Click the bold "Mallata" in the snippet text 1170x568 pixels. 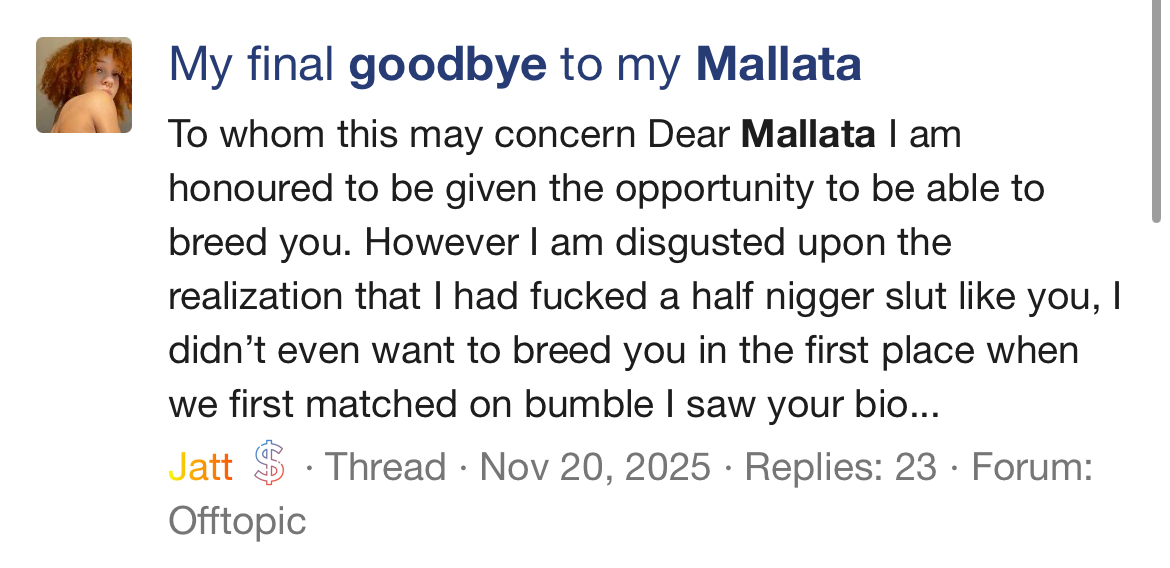tap(808, 134)
